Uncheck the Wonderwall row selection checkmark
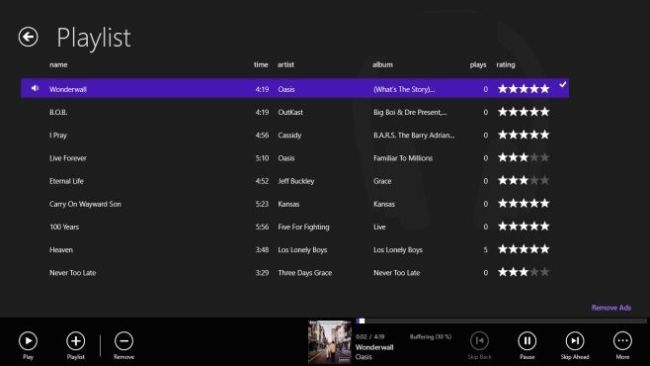The height and width of the screenshot is (366, 650). (x=563, y=85)
